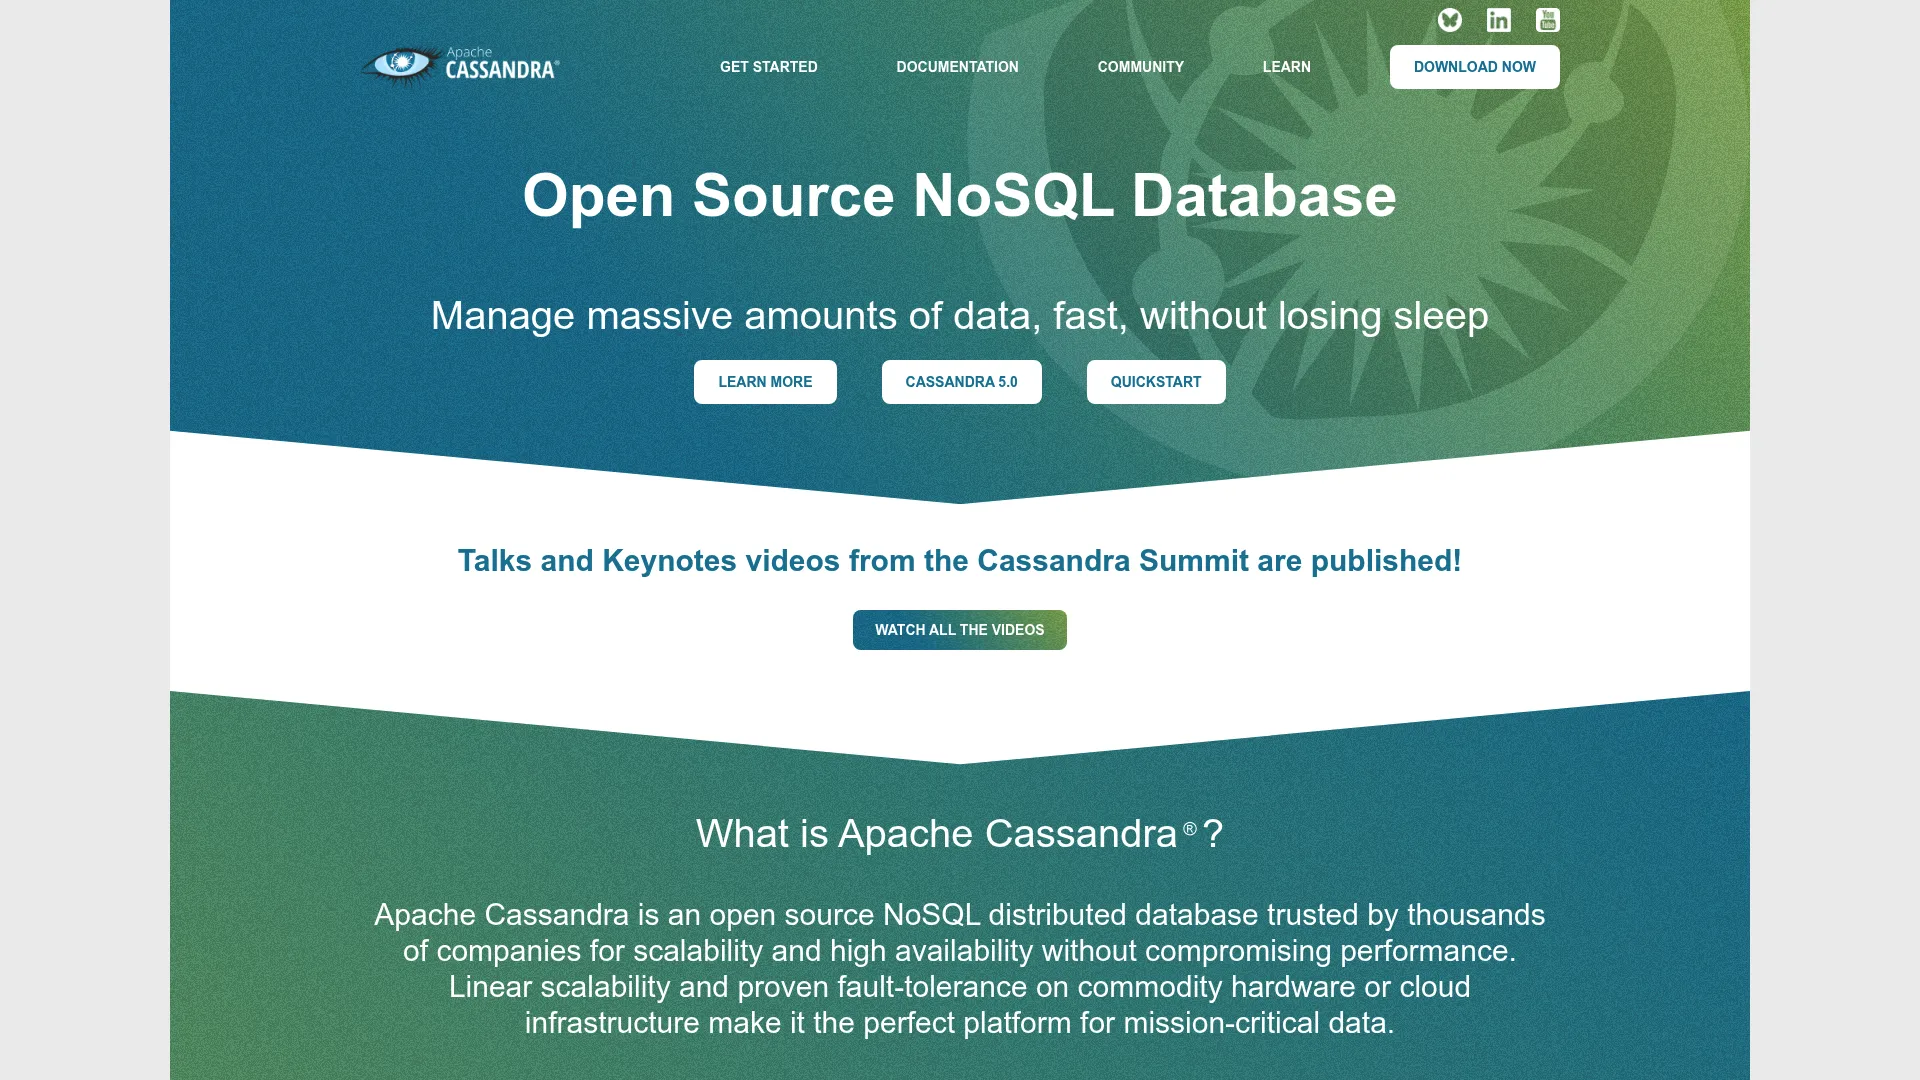Click the Open Source NoSQL Database headline
The image size is (1920, 1080).
point(959,196)
